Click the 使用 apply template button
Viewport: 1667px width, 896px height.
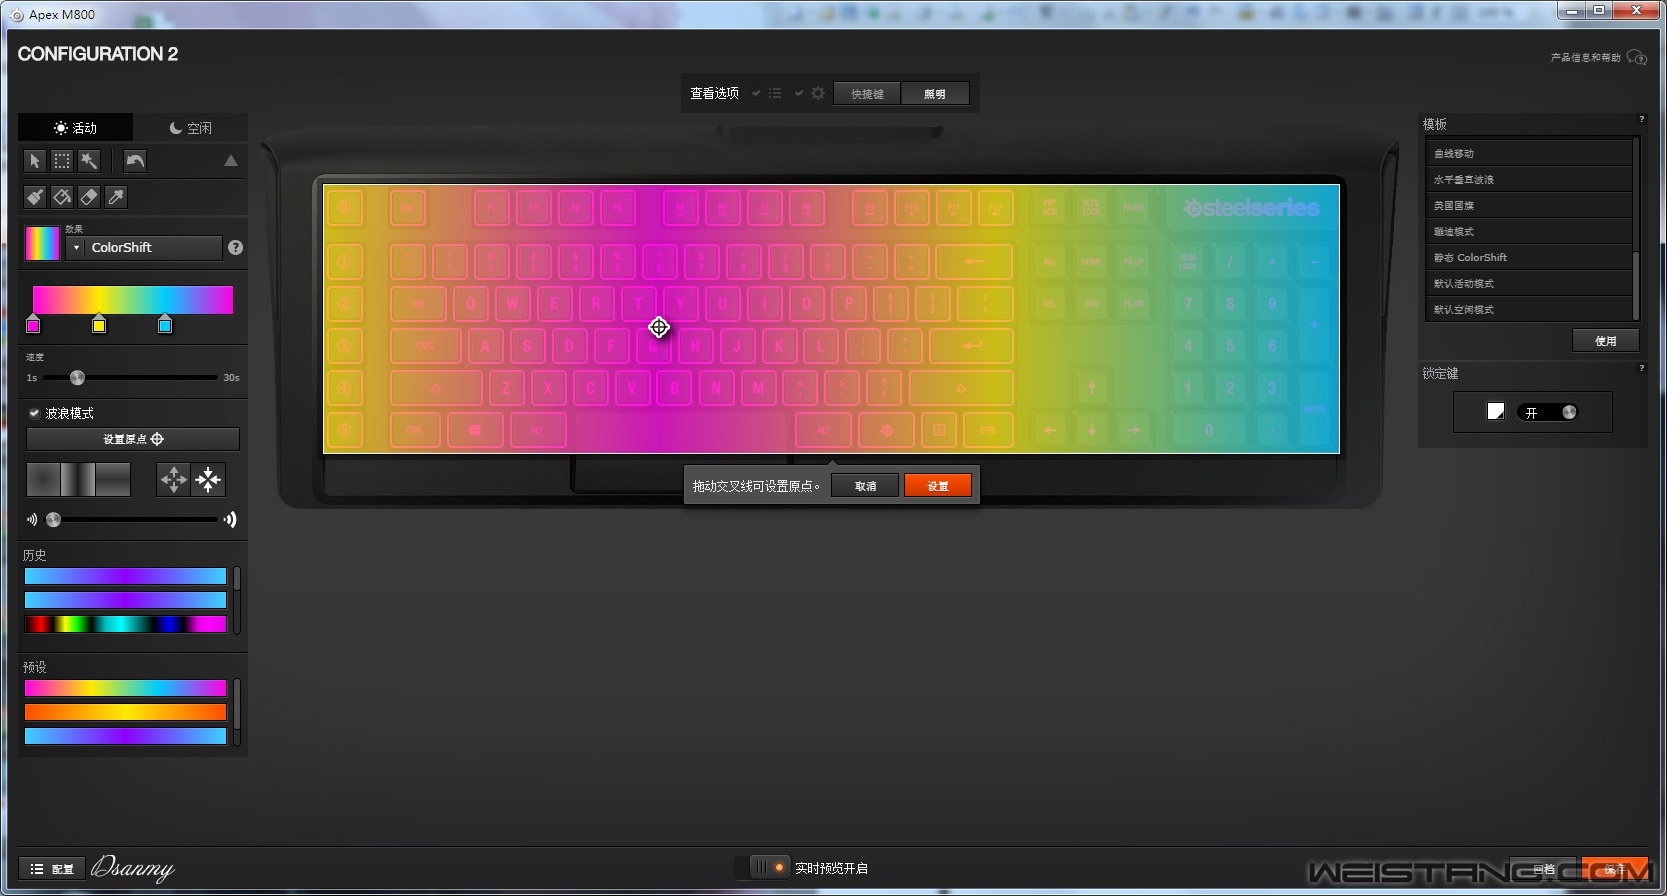pyautogui.click(x=1606, y=341)
